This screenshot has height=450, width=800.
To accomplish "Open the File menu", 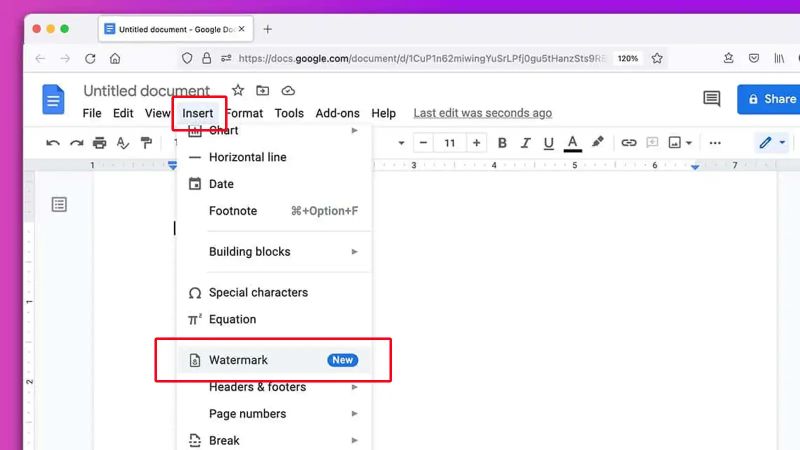I will 92,113.
